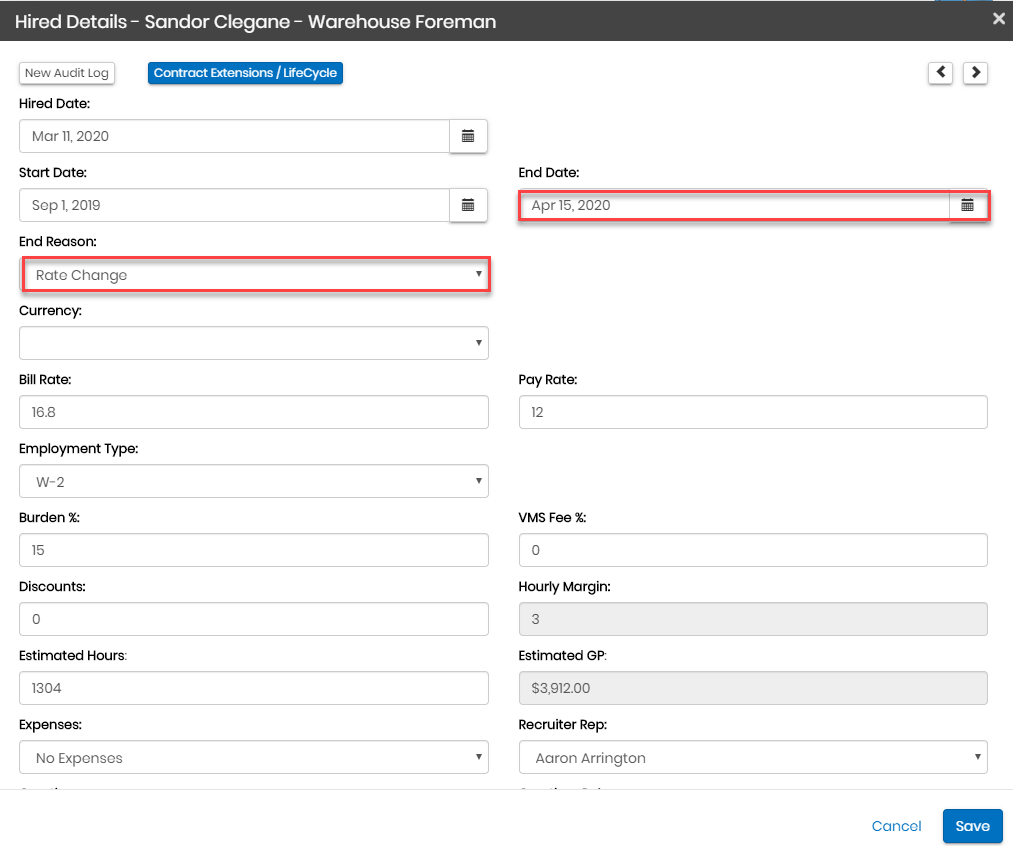Expand the End Reason dropdown
Image resolution: width=1013 pixels, height=846 pixels.
(x=255, y=275)
